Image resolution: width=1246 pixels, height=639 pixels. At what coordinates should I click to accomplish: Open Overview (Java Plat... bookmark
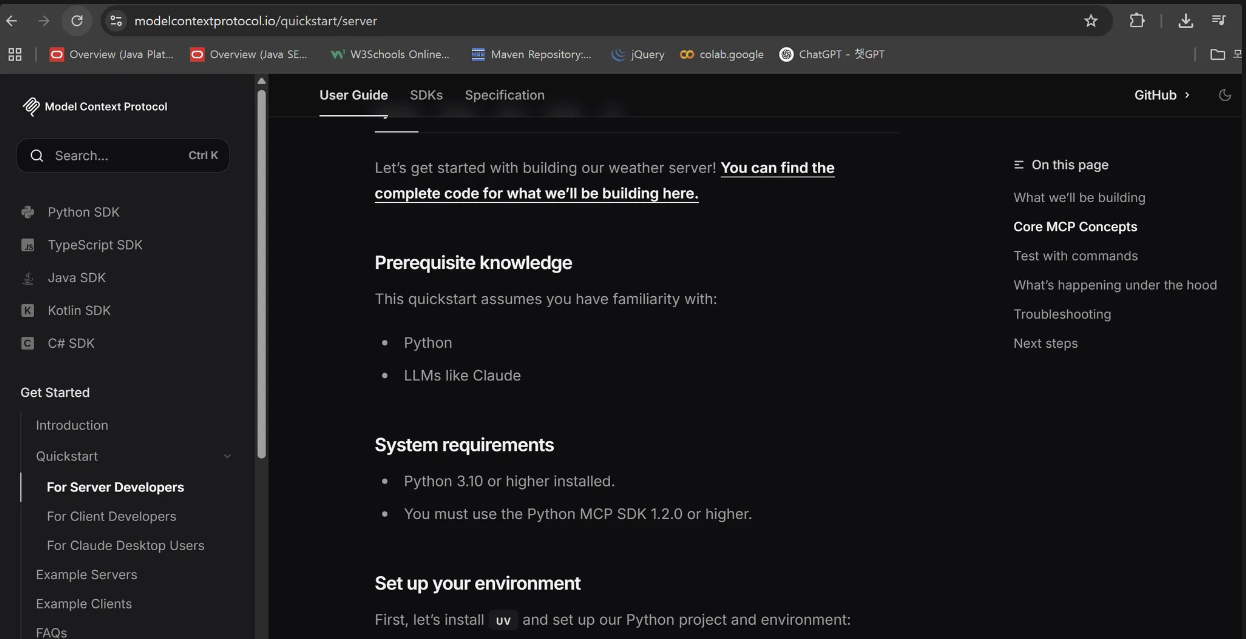pos(112,54)
